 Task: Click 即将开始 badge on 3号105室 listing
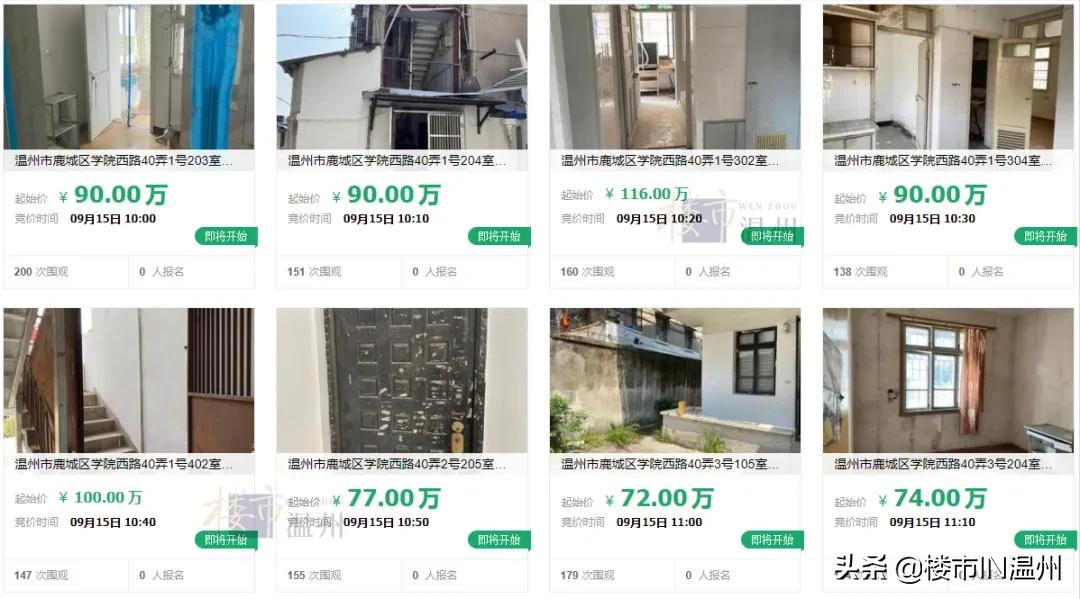(x=772, y=540)
